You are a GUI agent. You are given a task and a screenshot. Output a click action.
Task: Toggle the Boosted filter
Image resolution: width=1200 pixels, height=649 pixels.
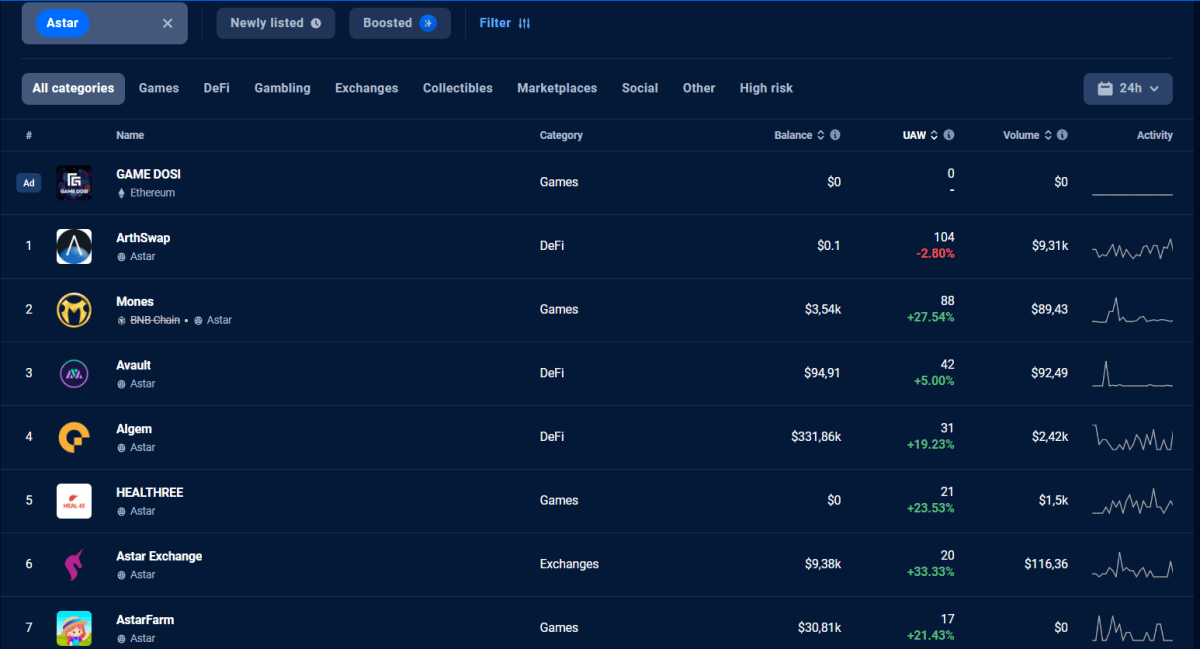(x=400, y=23)
